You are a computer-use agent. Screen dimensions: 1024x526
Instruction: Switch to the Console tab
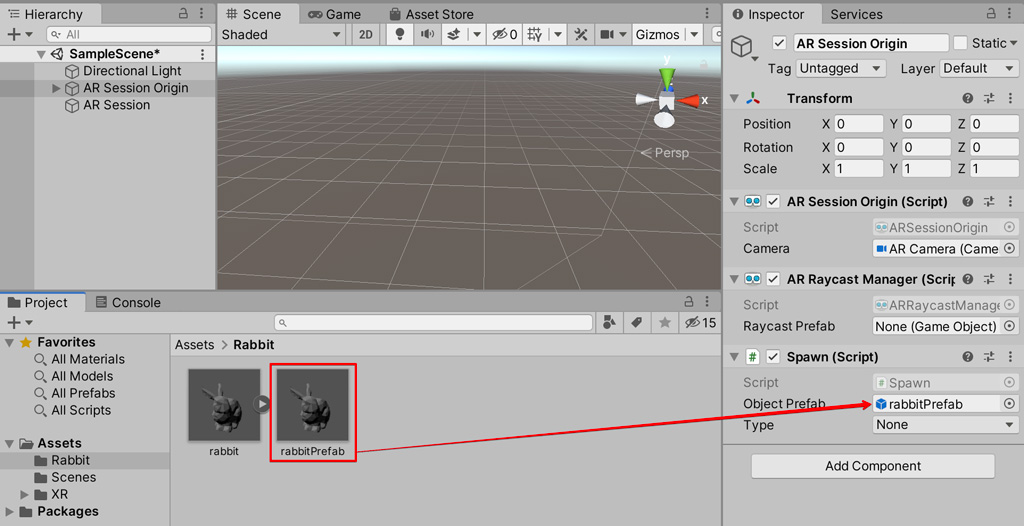coord(128,303)
